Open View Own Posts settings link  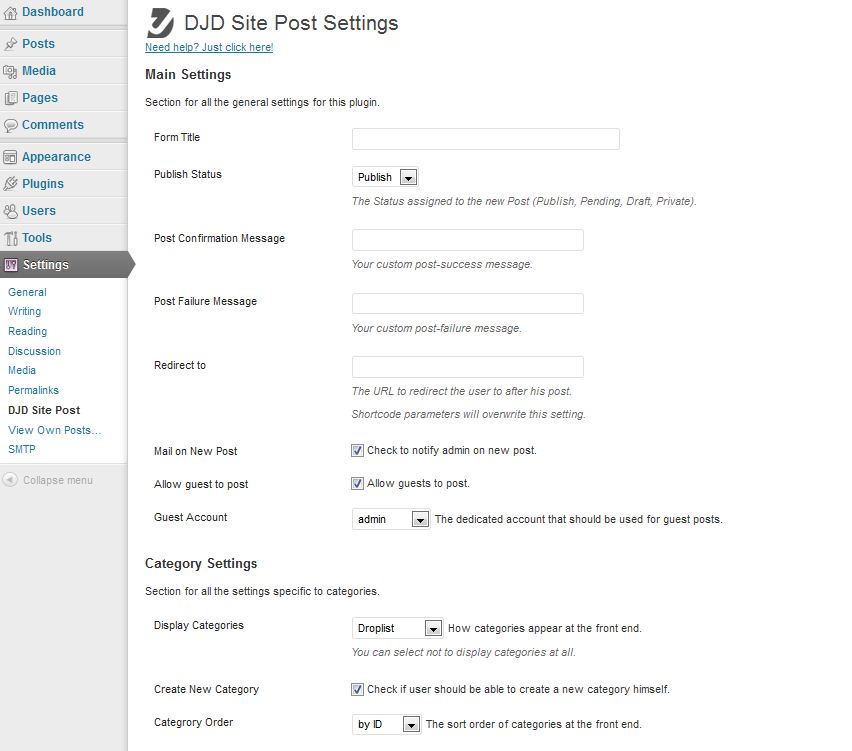54,430
